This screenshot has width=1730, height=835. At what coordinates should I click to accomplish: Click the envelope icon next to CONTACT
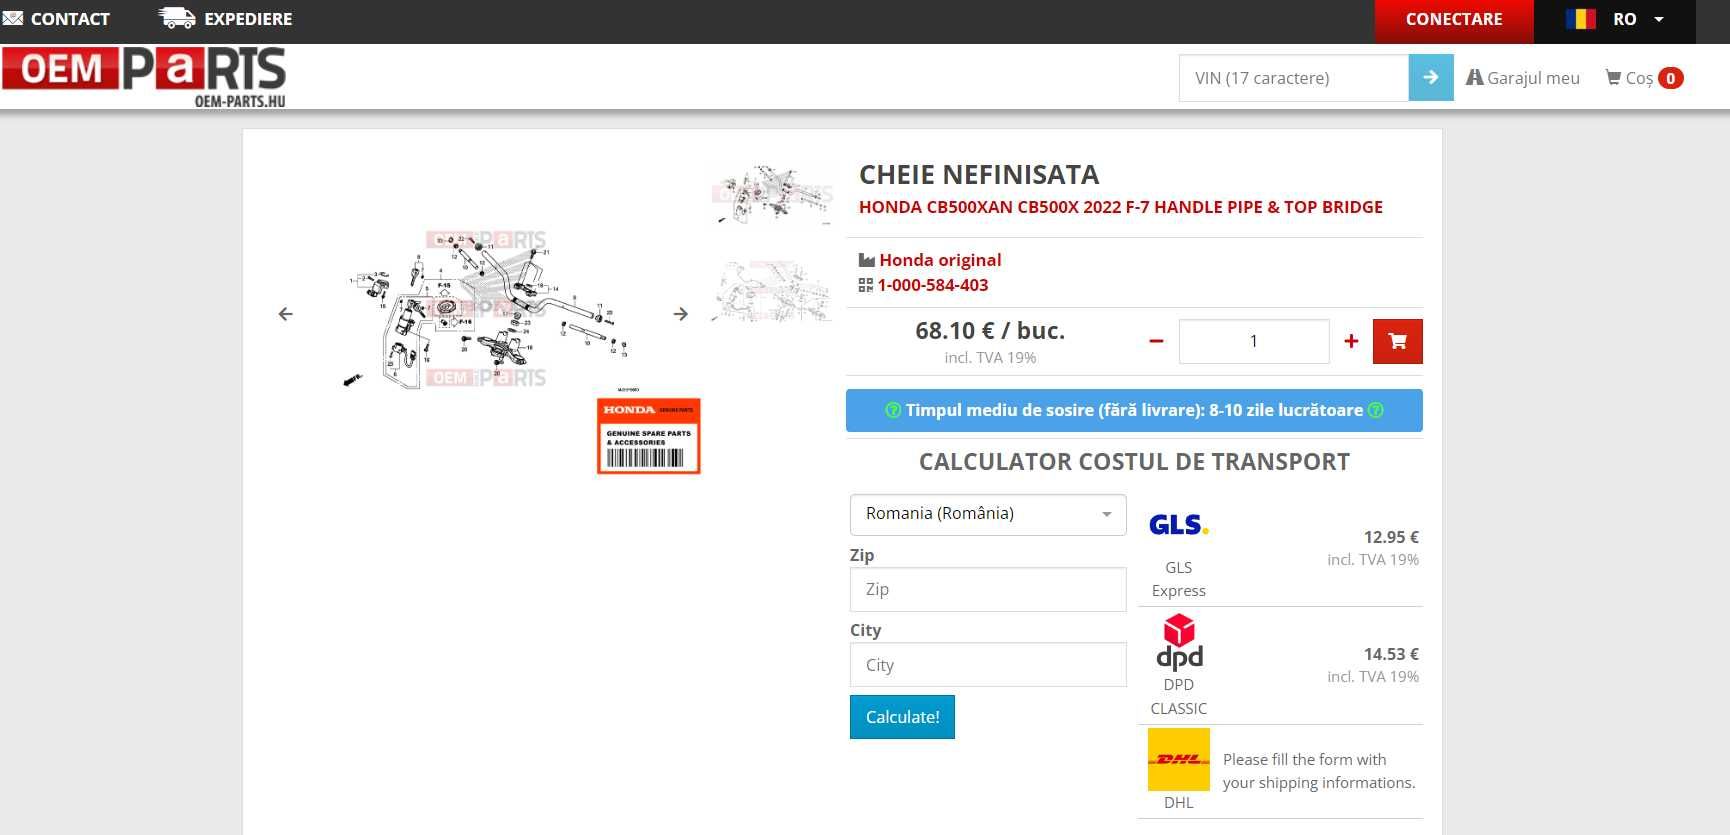(13, 18)
